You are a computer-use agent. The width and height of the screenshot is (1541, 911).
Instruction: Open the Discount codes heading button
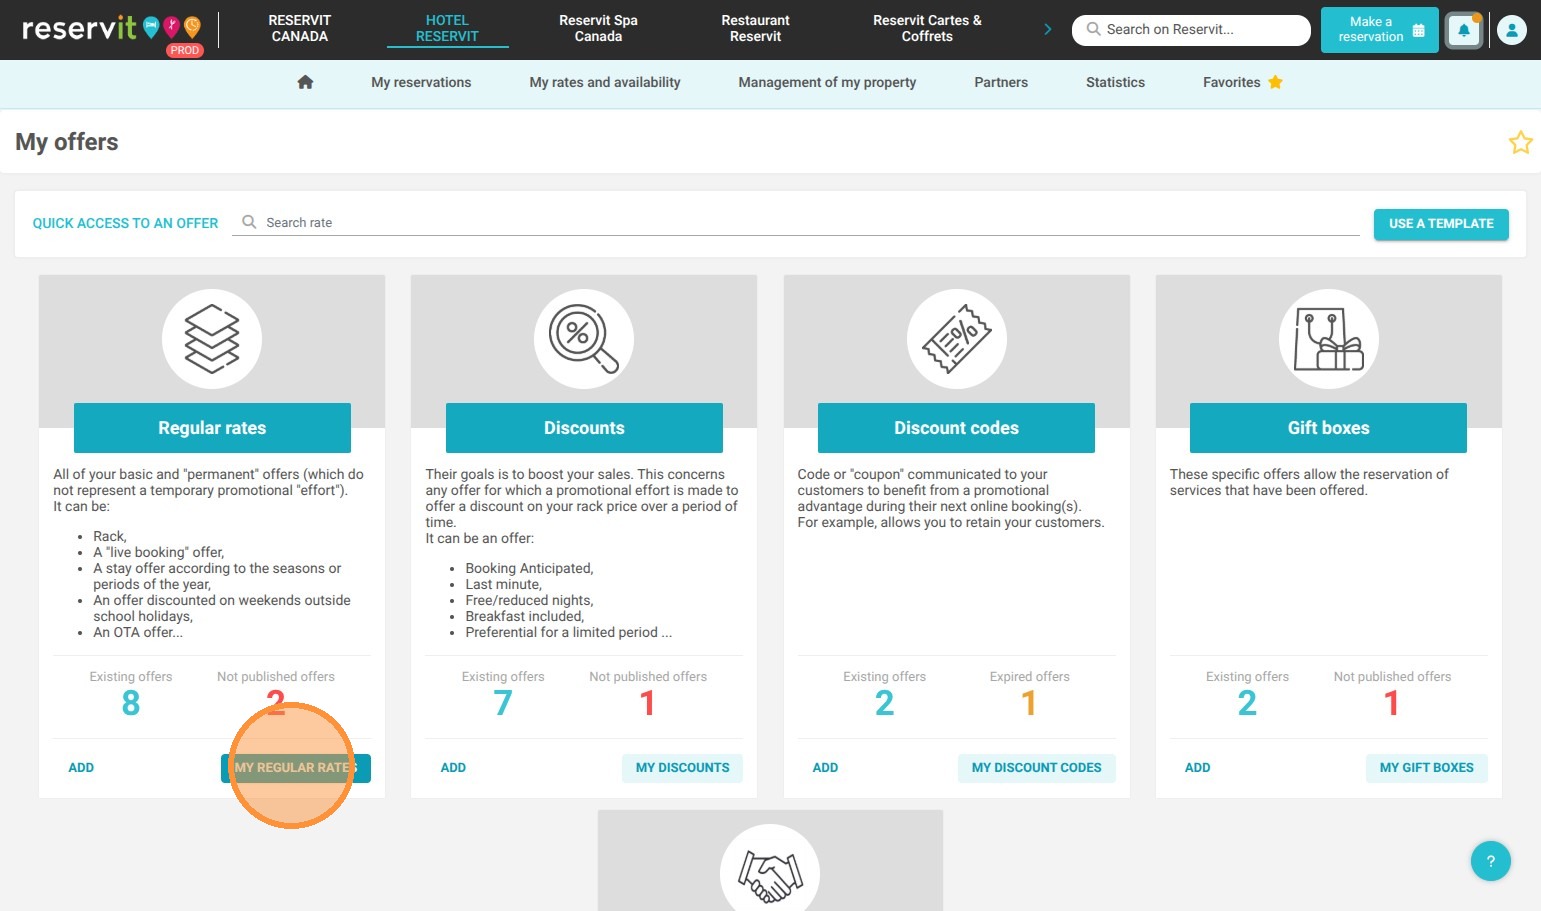click(x=956, y=428)
